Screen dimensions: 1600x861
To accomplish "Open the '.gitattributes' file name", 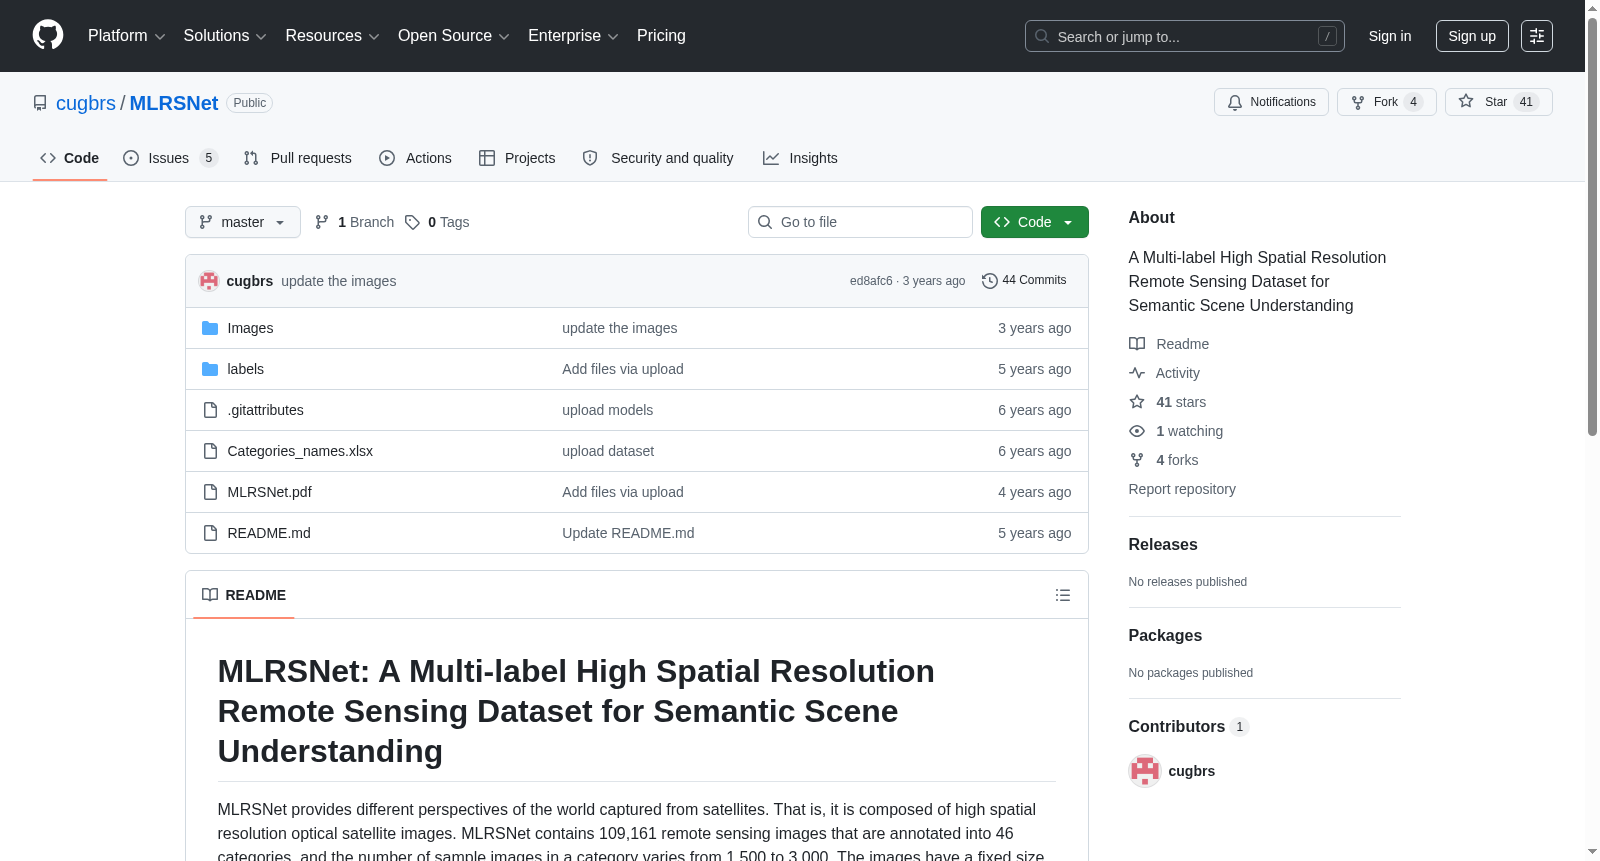I will tap(266, 410).
